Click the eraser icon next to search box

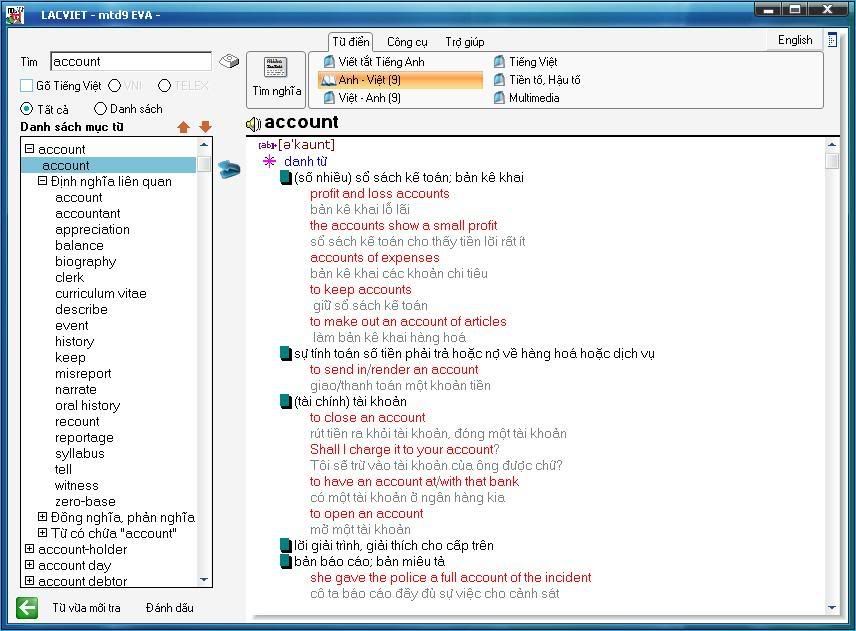coord(229,61)
